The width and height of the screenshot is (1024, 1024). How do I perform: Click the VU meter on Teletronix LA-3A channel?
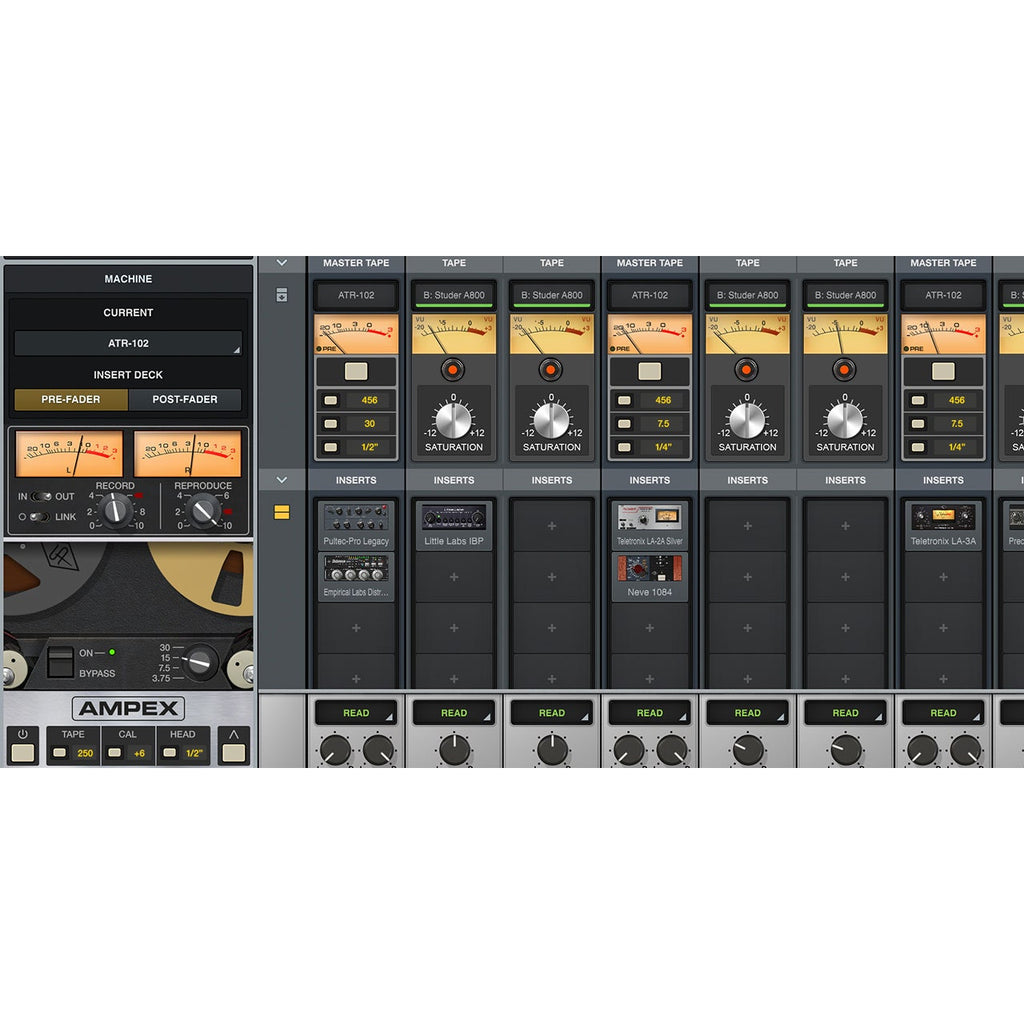(943, 334)
